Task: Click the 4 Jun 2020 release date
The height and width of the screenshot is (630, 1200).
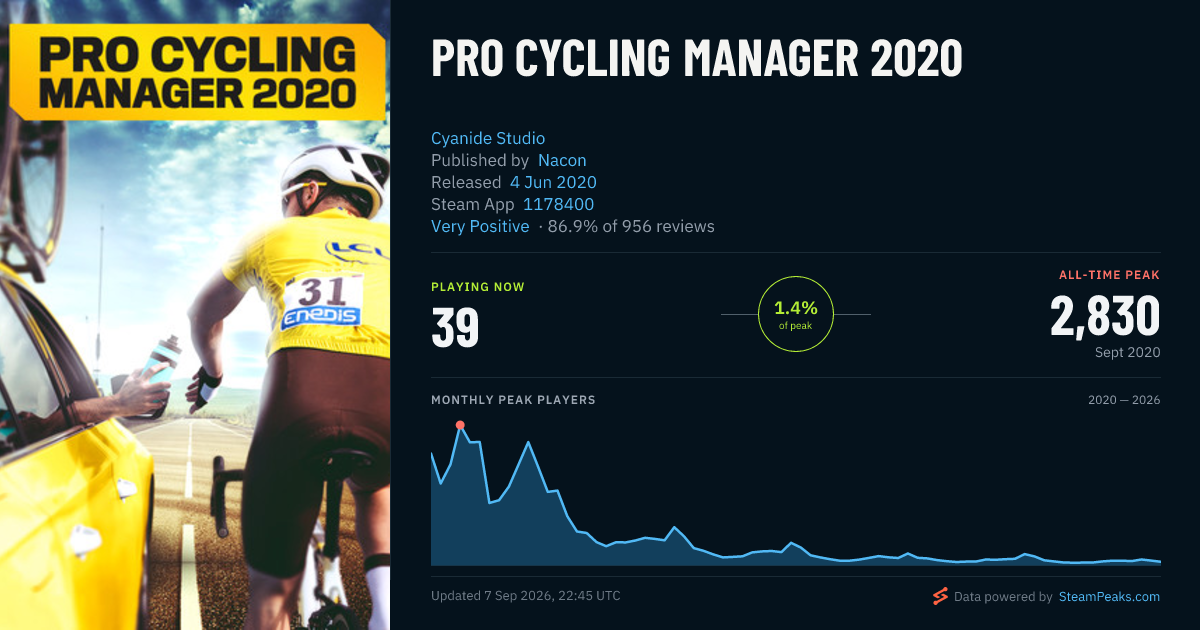Action: [553, 182]
